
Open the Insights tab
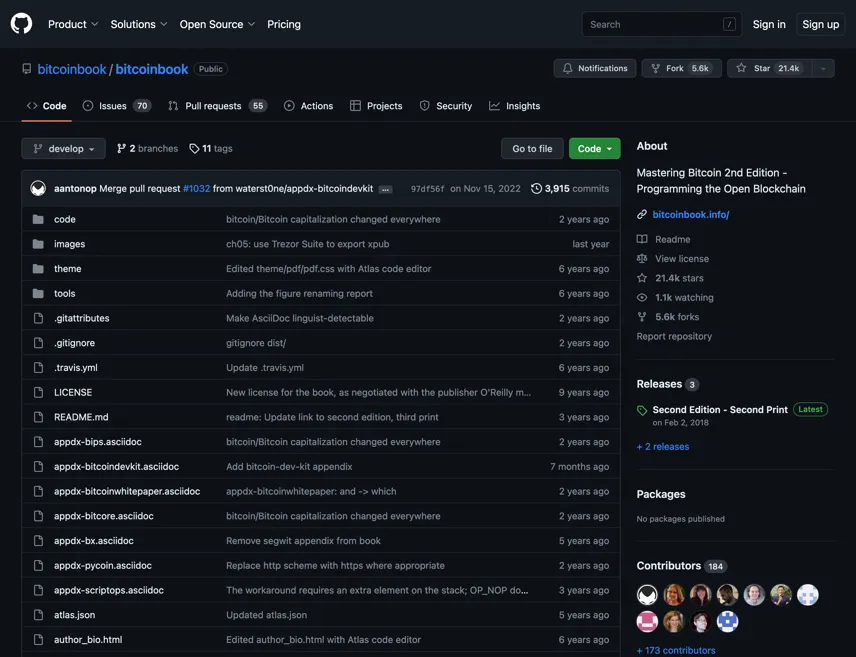coord(514,106)
